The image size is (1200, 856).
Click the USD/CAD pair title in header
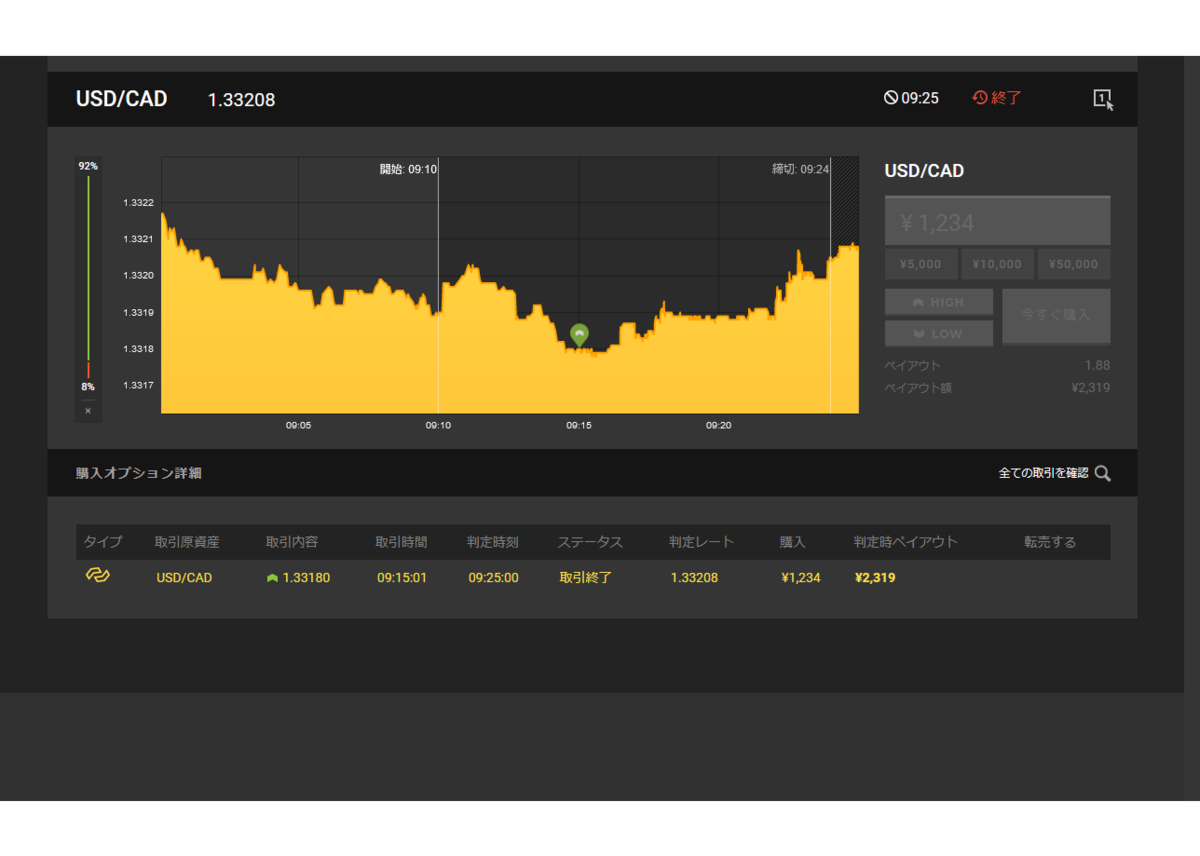tap(122, 99)
